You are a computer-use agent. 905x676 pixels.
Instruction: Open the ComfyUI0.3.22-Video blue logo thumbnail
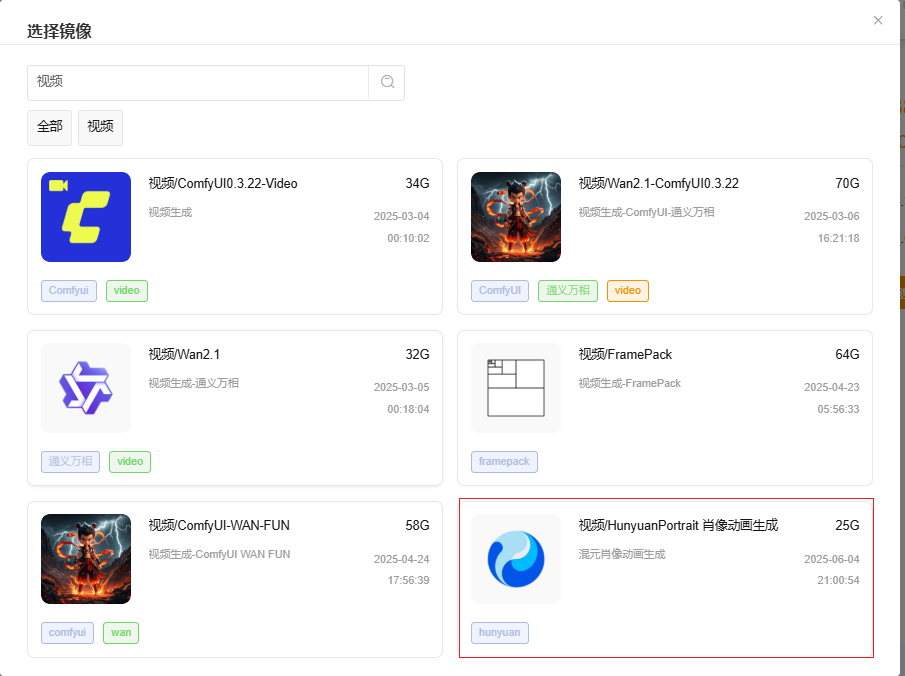click(x=86, y=217)
